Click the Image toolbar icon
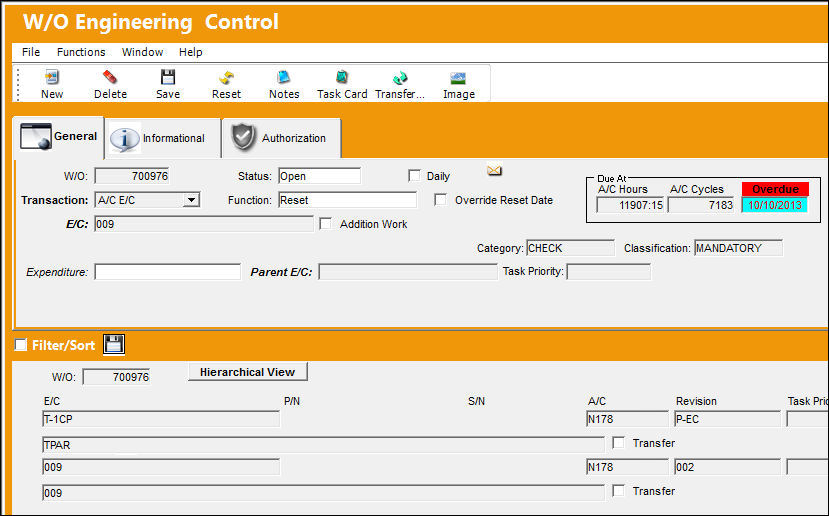829x516 pixels. click(458, 78)
